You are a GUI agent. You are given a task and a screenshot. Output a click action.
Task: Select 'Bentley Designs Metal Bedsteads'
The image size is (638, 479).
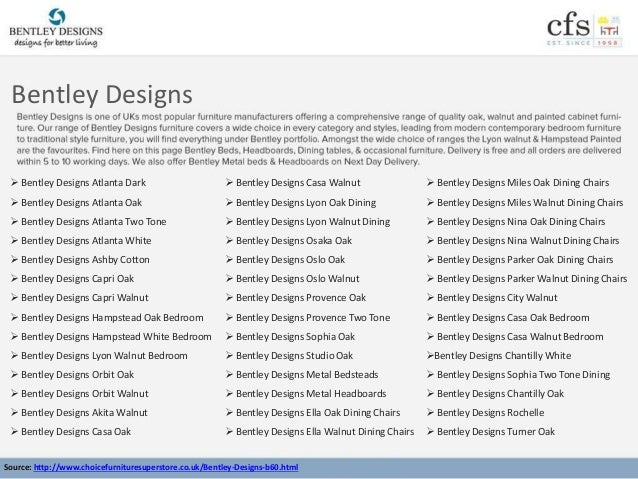click(307, 375)
